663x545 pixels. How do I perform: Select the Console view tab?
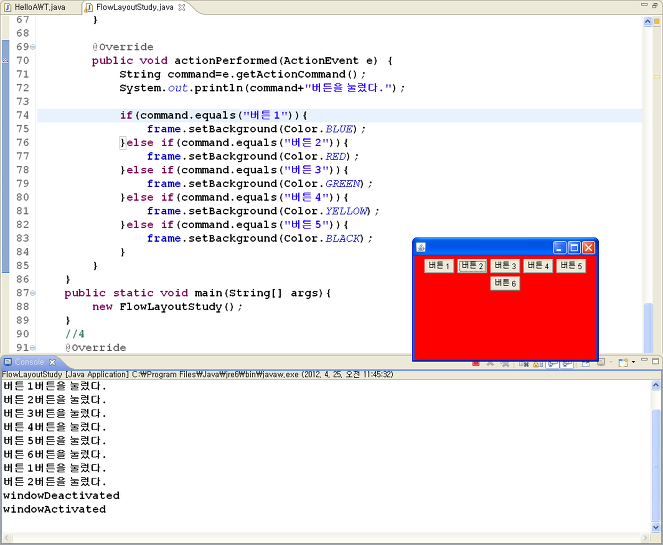[29, 362]
